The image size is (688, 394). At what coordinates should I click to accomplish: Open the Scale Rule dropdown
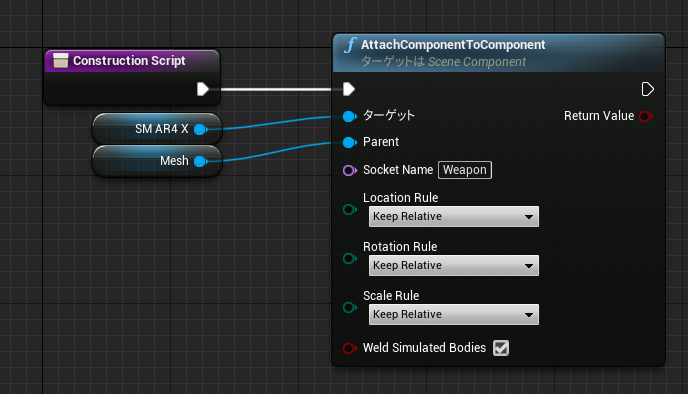point(454,315)
